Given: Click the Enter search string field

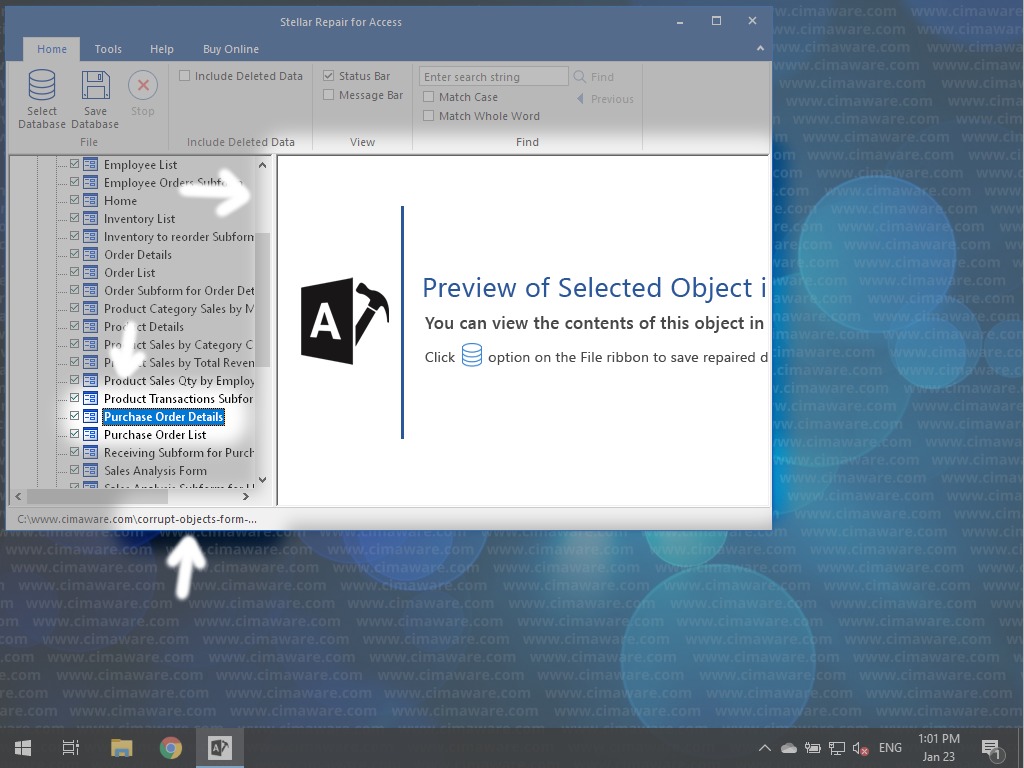Looking at the screenshot, I should pos(493,77).
